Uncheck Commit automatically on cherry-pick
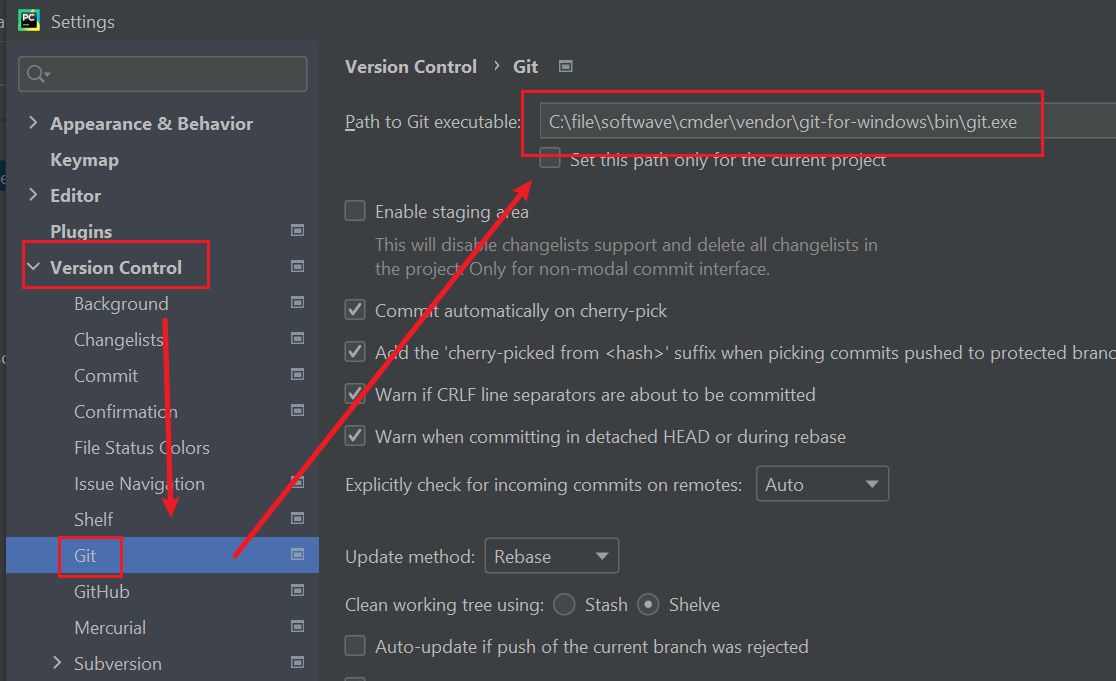 pyautogui.click(x=355, y=310)
